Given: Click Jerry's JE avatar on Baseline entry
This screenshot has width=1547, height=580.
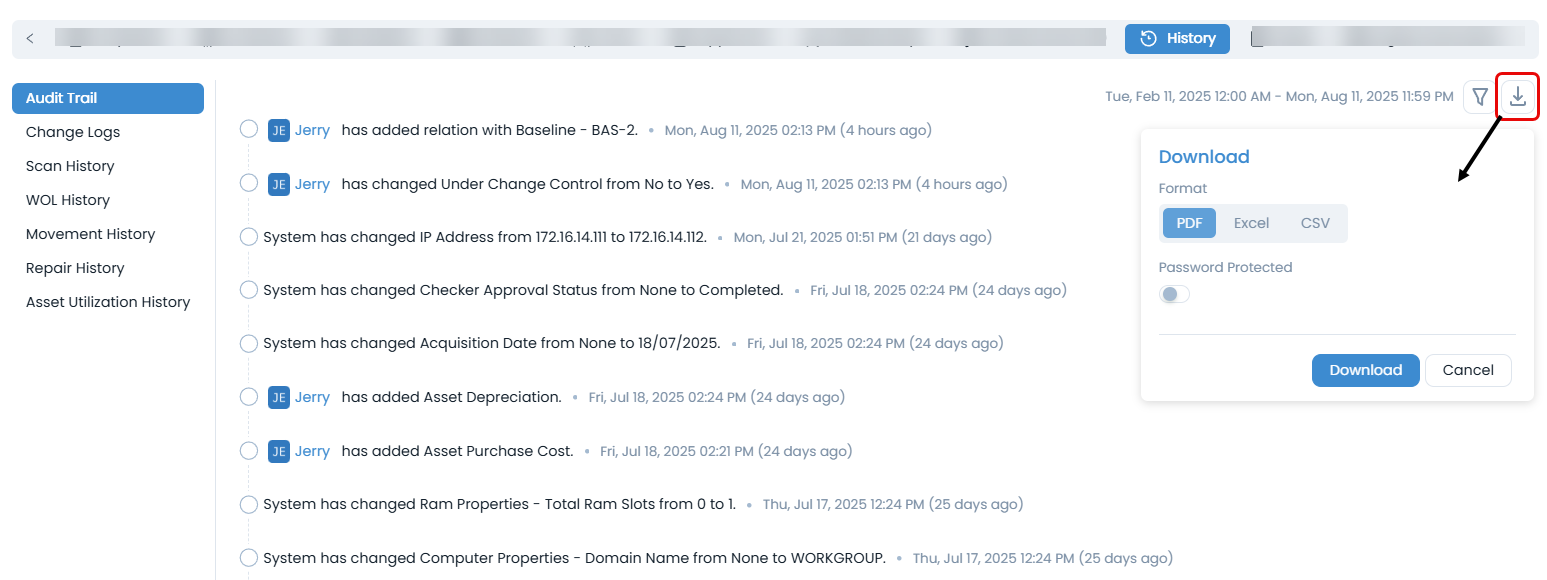Looking at the screenshot, I should pos(279,130).
